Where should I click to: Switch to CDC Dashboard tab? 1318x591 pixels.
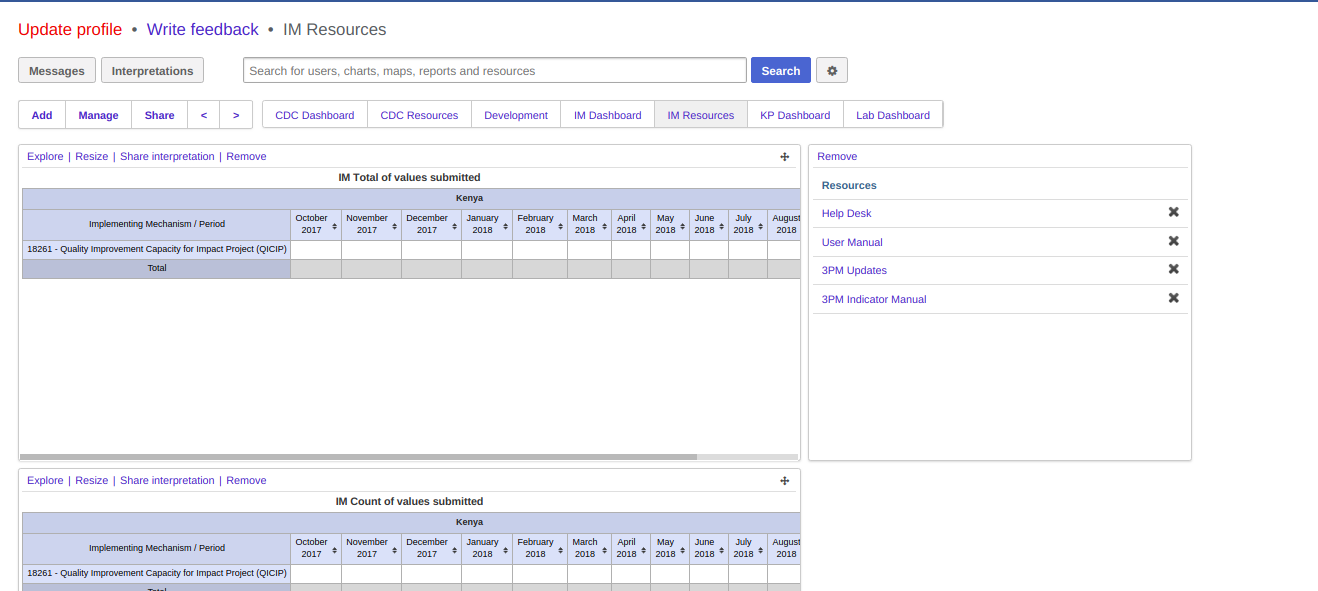tap(315, 115)
